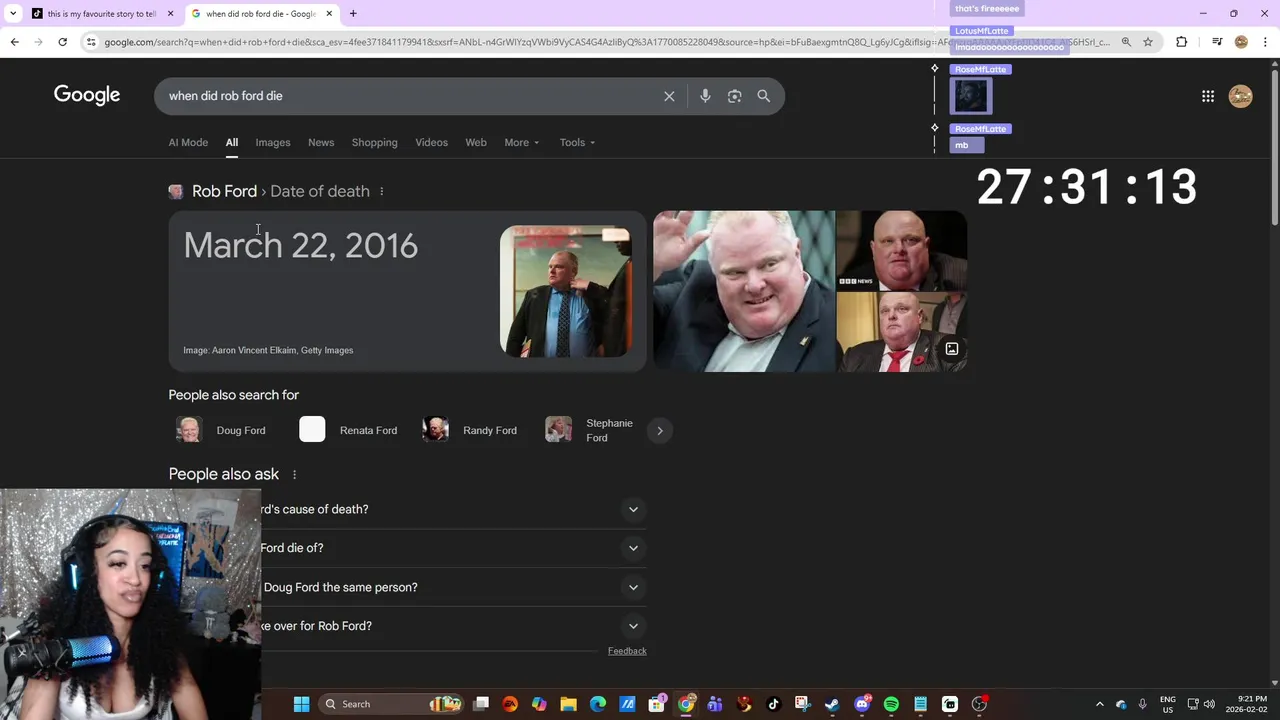Open Discord from taskbar
The image size is (1280, 720).
coord(862,704)
